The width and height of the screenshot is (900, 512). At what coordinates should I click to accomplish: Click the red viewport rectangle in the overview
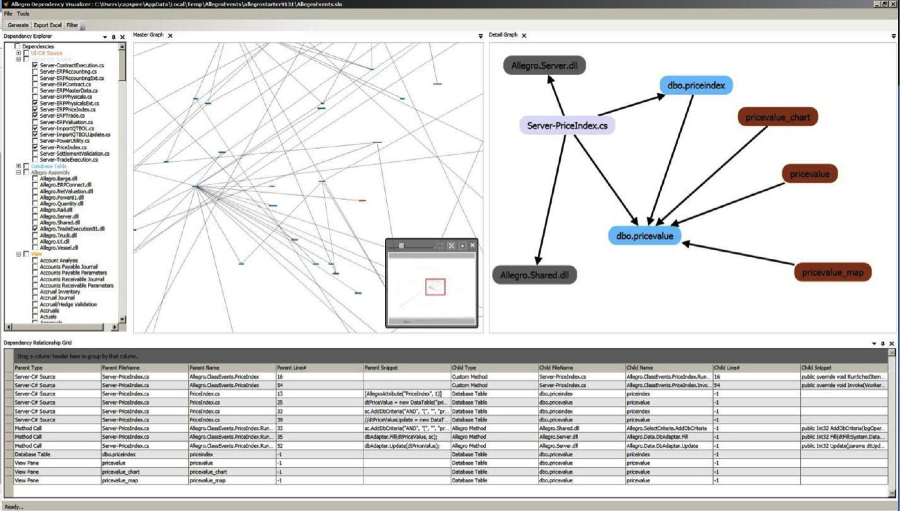click(435, 286)
